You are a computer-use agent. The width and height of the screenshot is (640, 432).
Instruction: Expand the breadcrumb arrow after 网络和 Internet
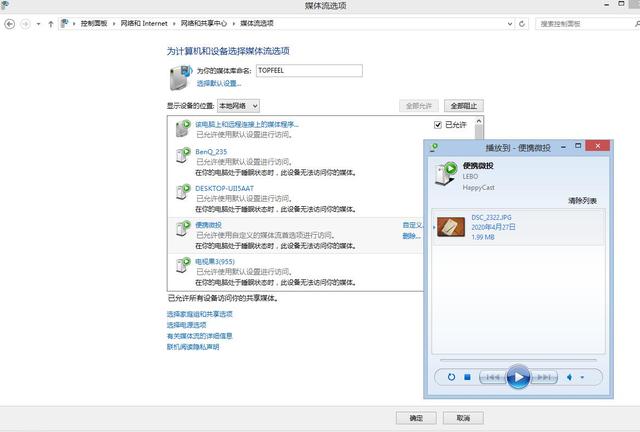pyautogui.click(x=174, y=24)
